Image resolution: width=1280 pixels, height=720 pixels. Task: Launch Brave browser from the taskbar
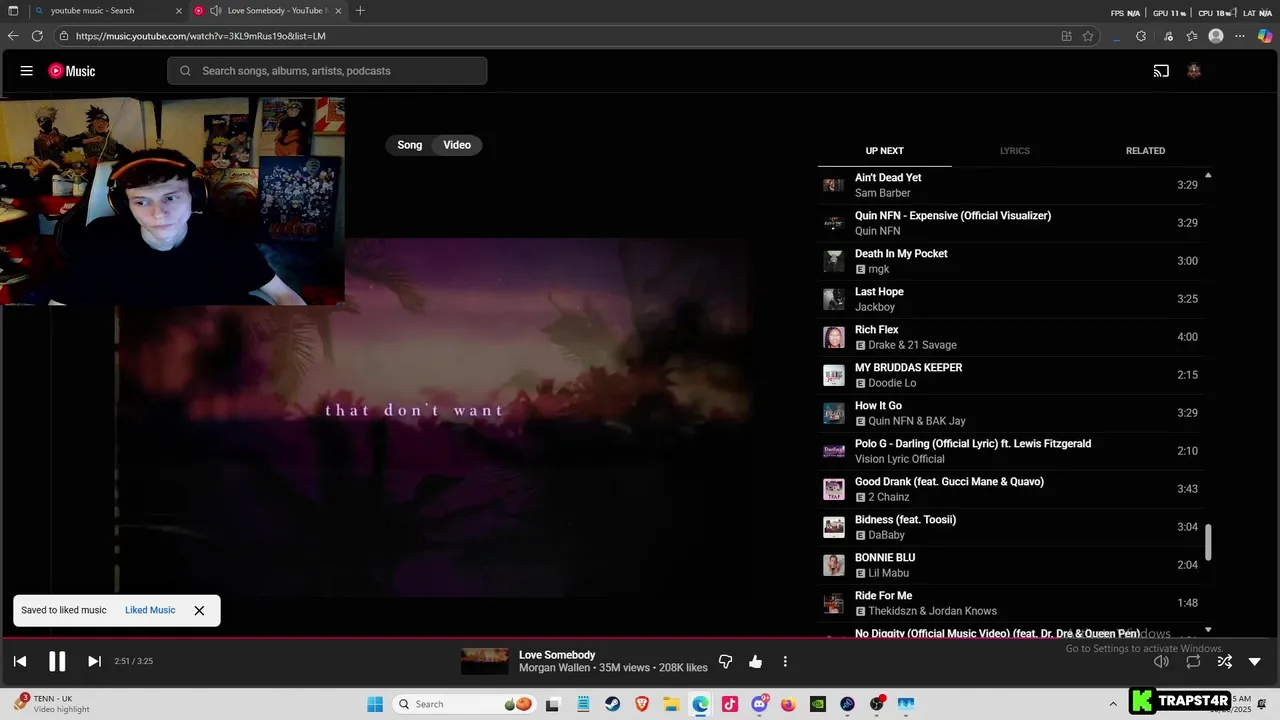642,704
